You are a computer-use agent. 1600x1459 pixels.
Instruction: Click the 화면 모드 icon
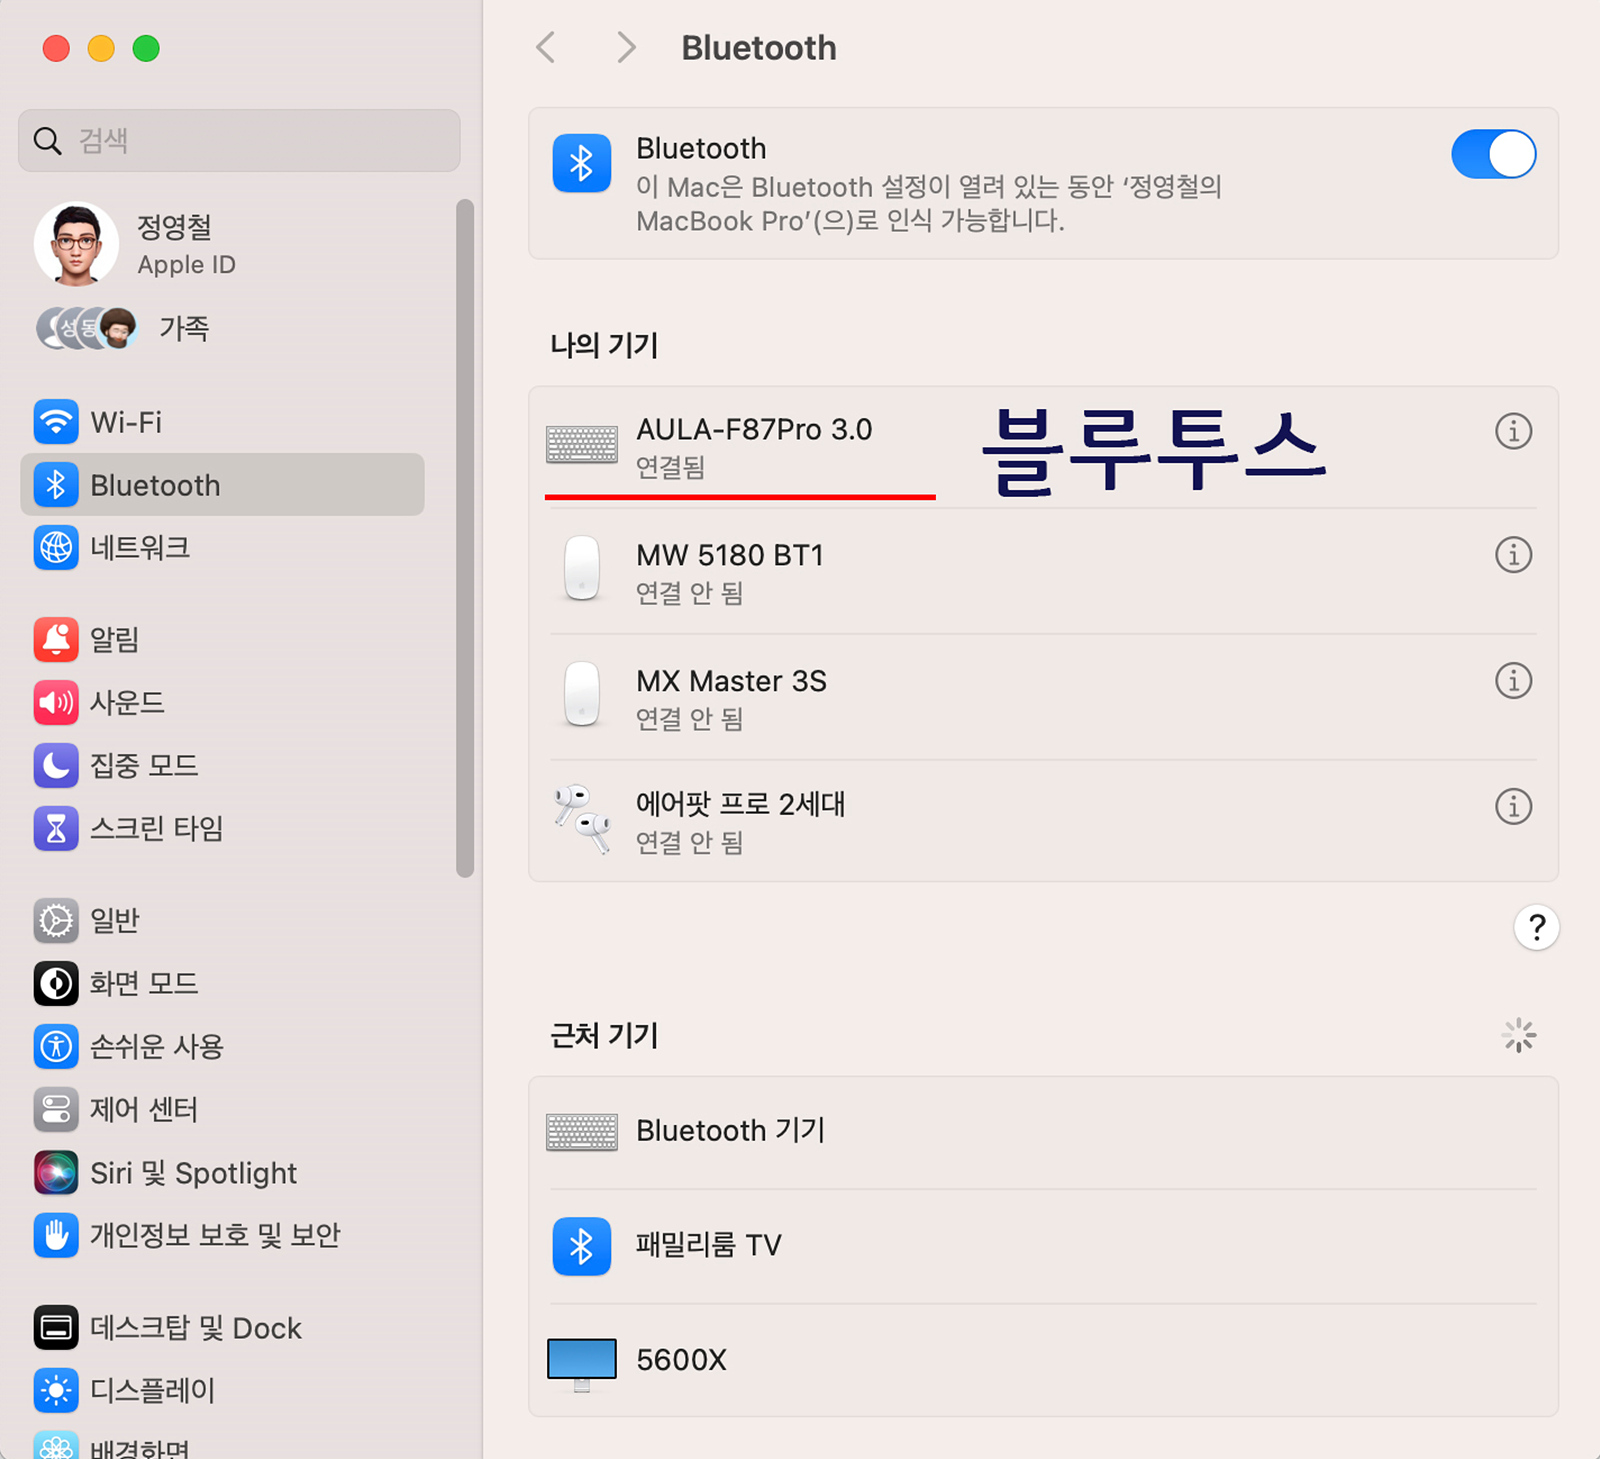point(56,984)
